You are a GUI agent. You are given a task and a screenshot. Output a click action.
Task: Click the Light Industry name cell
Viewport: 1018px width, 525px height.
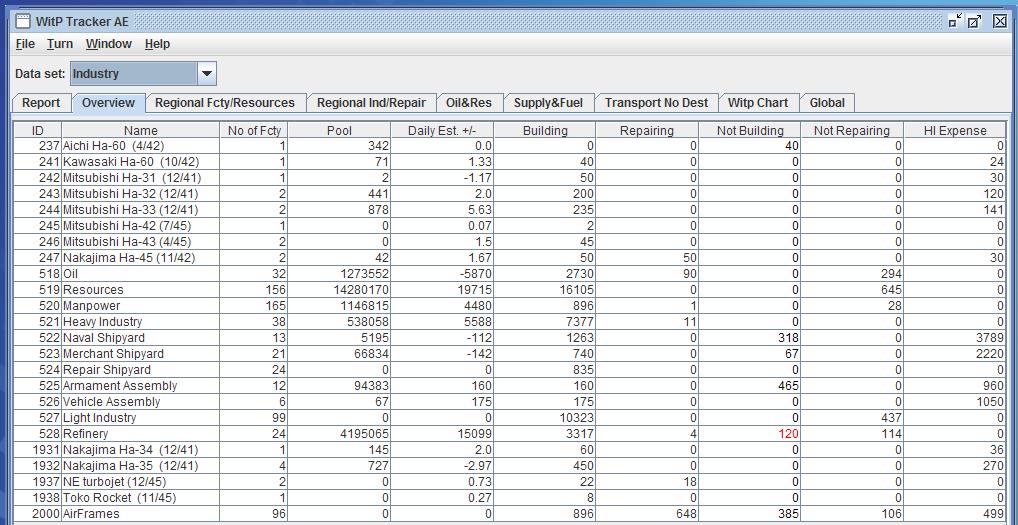[x=141, y=418]
